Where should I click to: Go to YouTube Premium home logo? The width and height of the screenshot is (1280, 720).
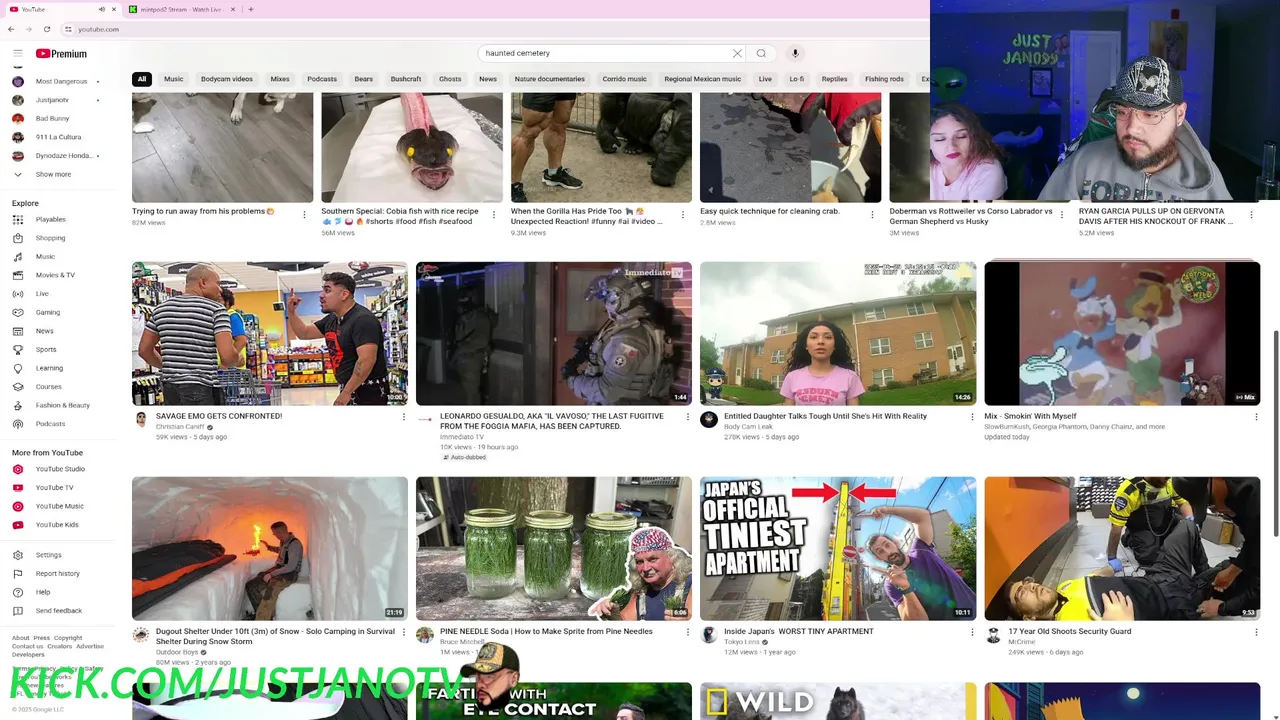click(61, 53)
